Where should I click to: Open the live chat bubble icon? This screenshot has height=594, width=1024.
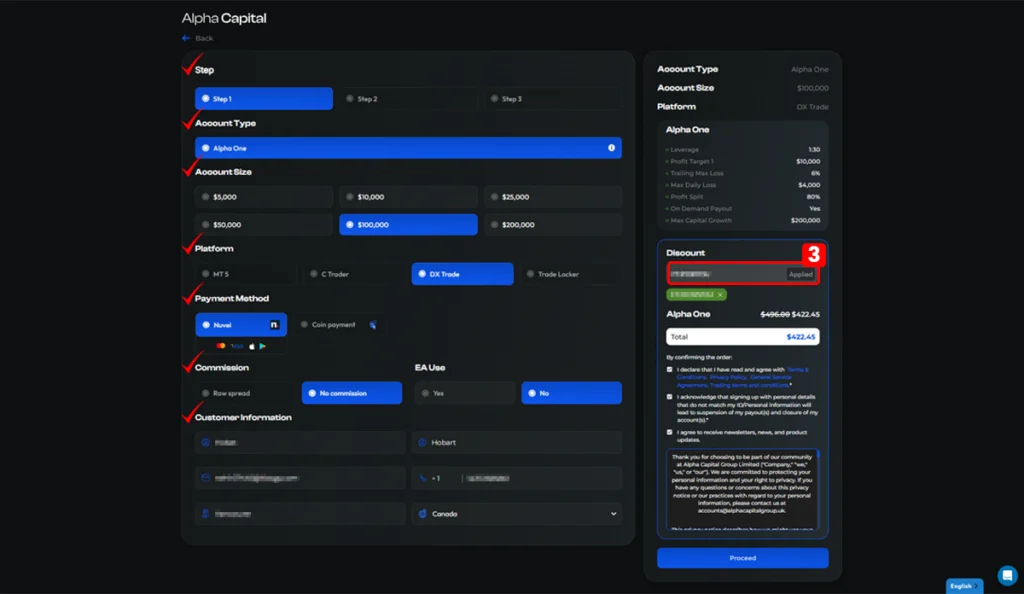[1007, 575]
